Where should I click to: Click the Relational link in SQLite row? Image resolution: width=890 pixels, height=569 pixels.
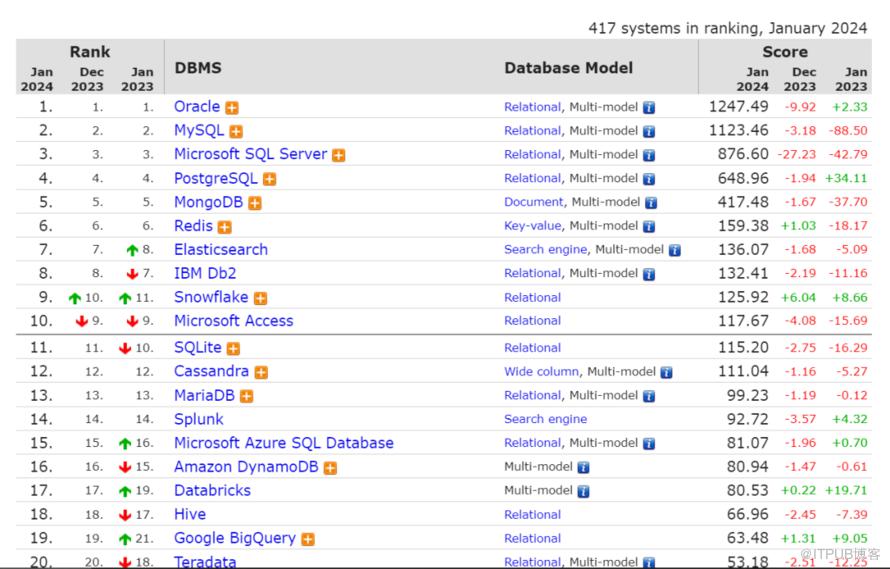[x=532, y=348]
